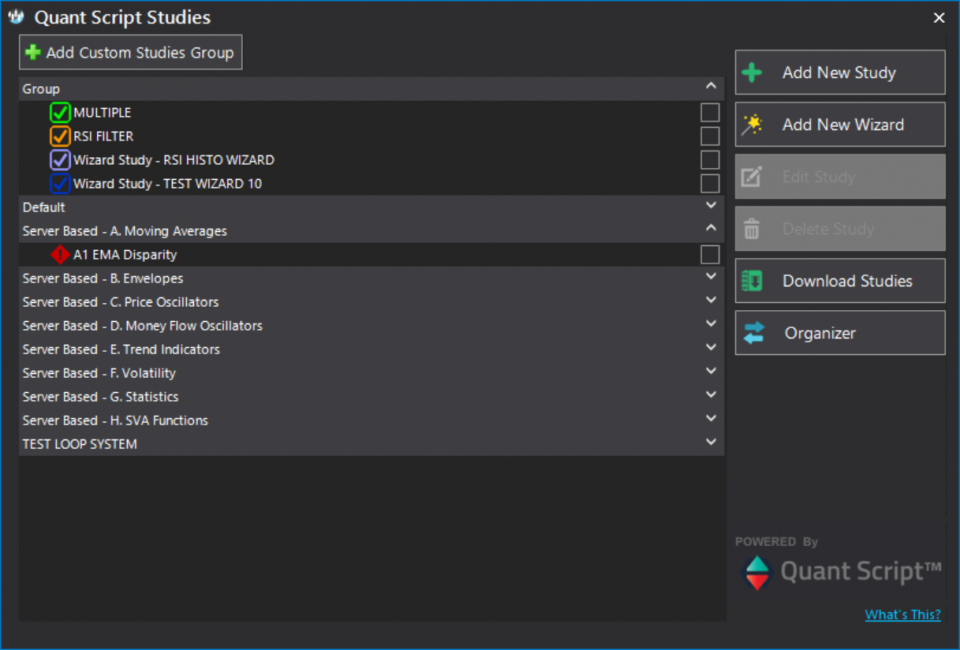Click the Group header label
Viewport: 960px width, 650px height.
(x=41, y=89)
